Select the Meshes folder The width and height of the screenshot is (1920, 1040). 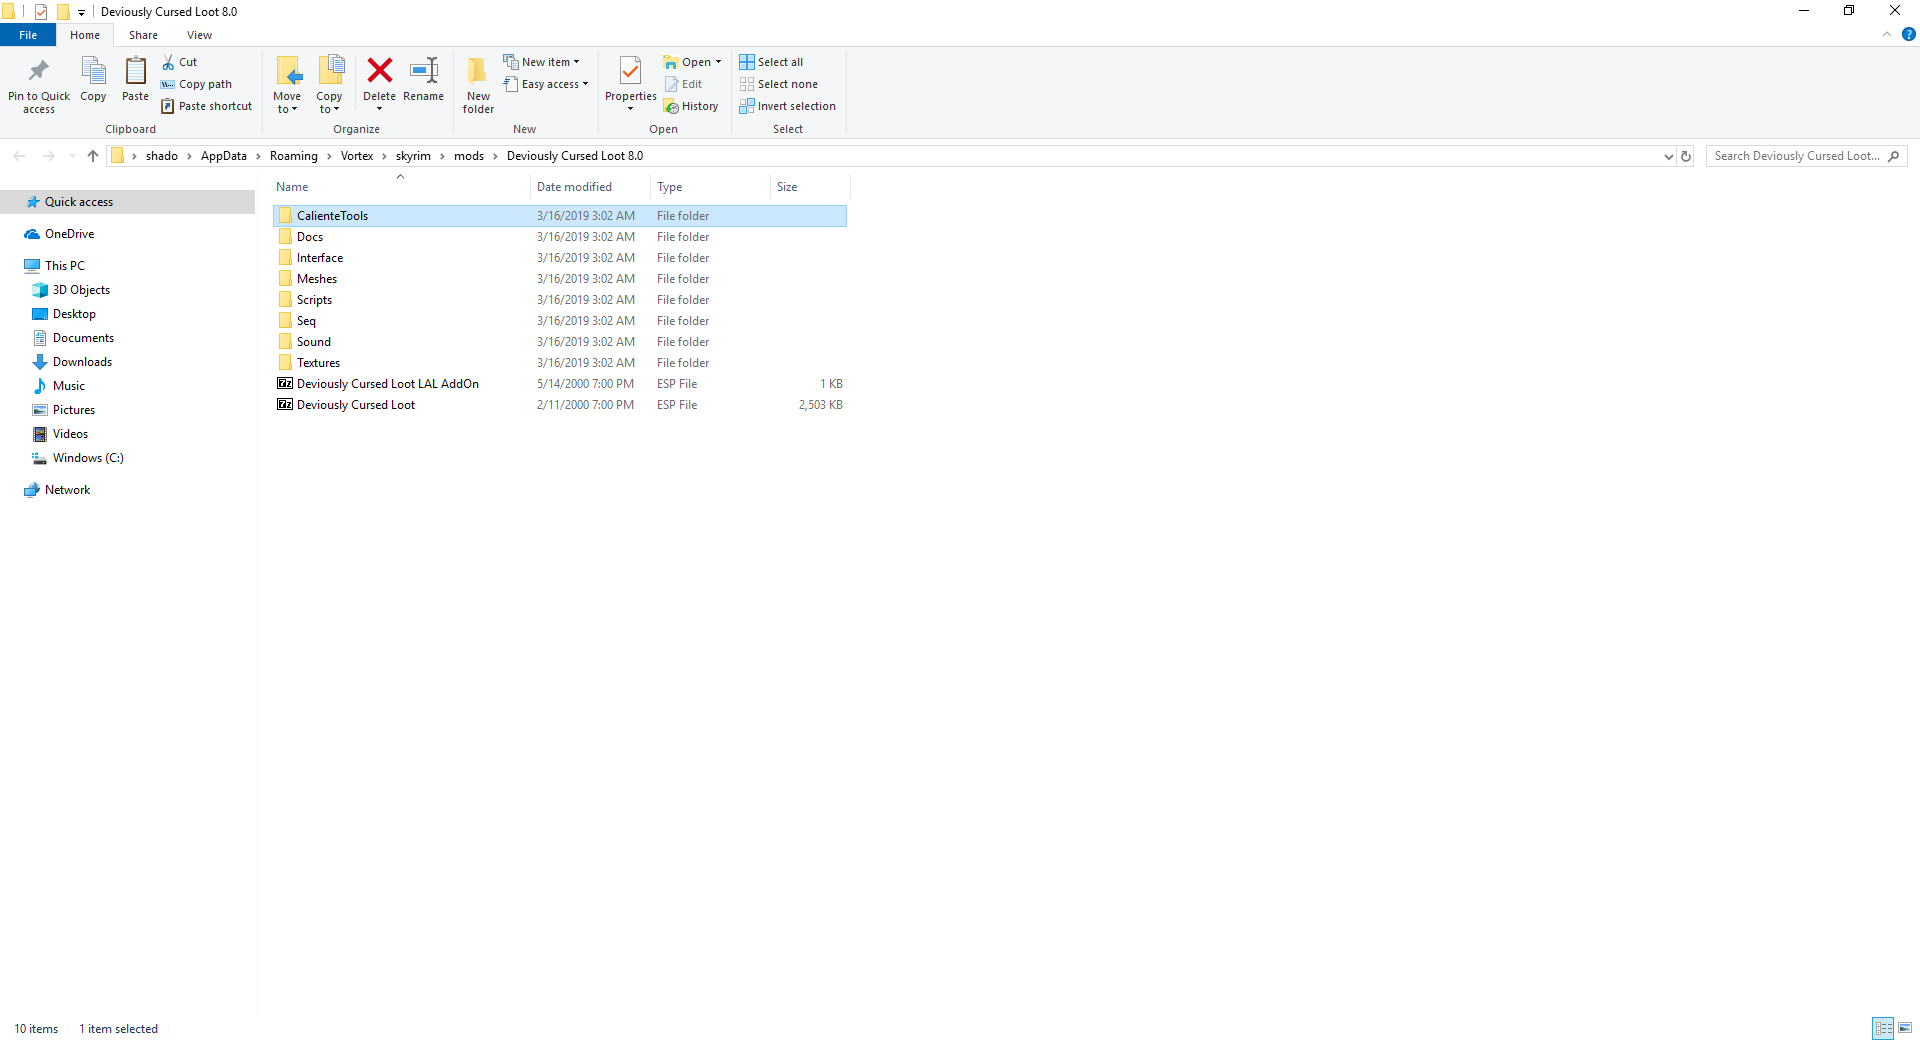coord(560,279)
